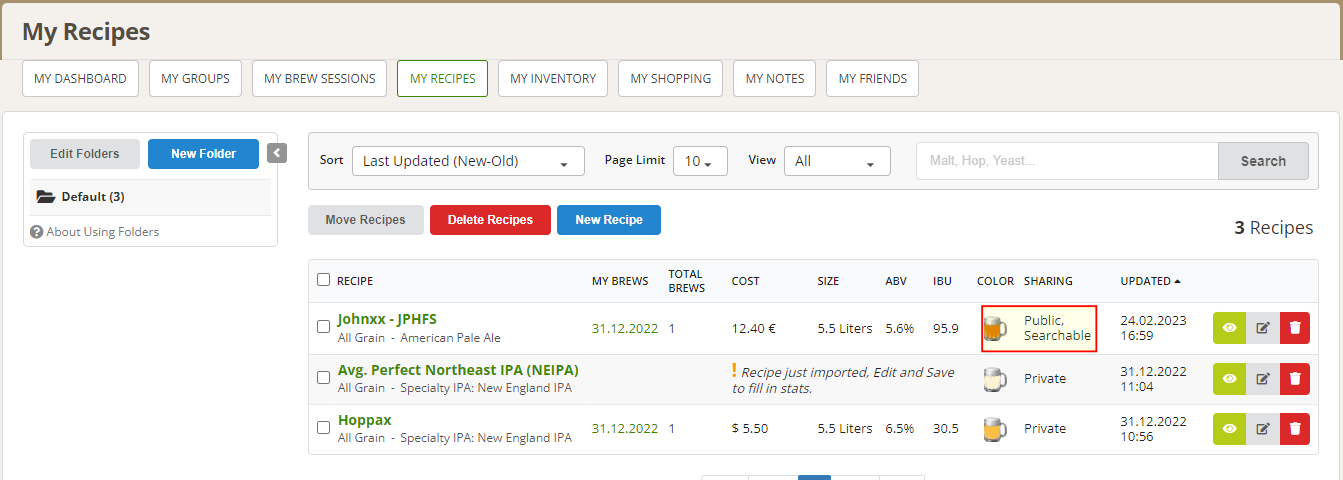
Task: Open the Sort dropdown Last Updated (New-Old)
Action: (468, 161)
